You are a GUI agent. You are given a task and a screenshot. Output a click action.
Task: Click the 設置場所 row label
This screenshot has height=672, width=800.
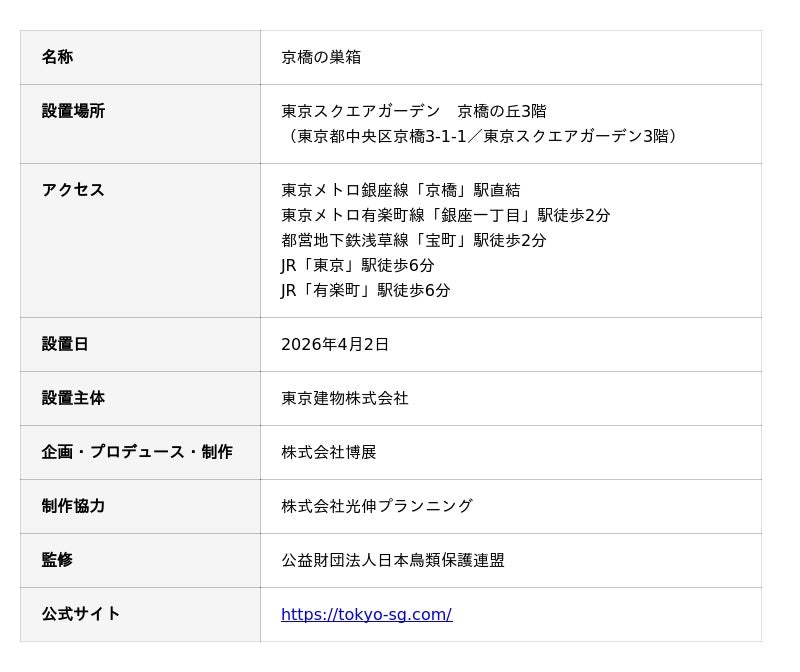pyautogui.click(x=73, y=111)
